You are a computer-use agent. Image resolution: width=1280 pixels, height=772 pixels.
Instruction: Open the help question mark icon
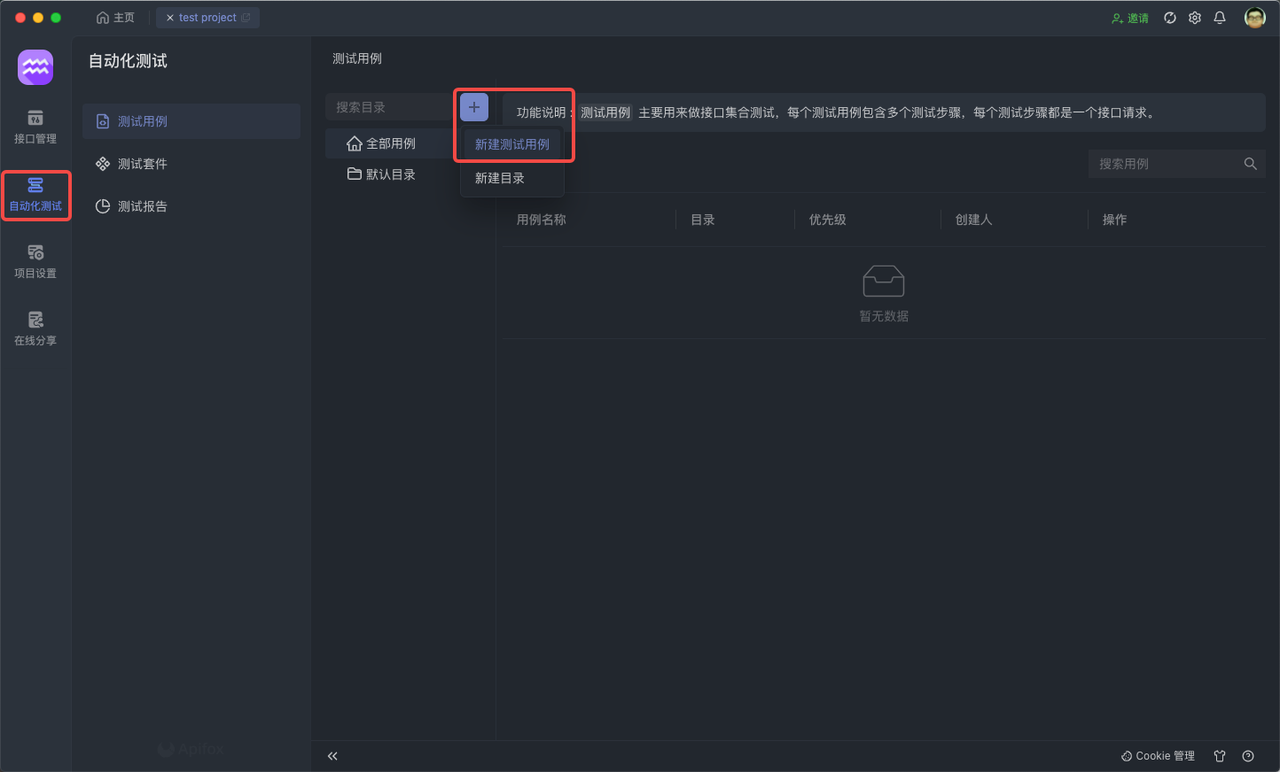coord(1248,756)
